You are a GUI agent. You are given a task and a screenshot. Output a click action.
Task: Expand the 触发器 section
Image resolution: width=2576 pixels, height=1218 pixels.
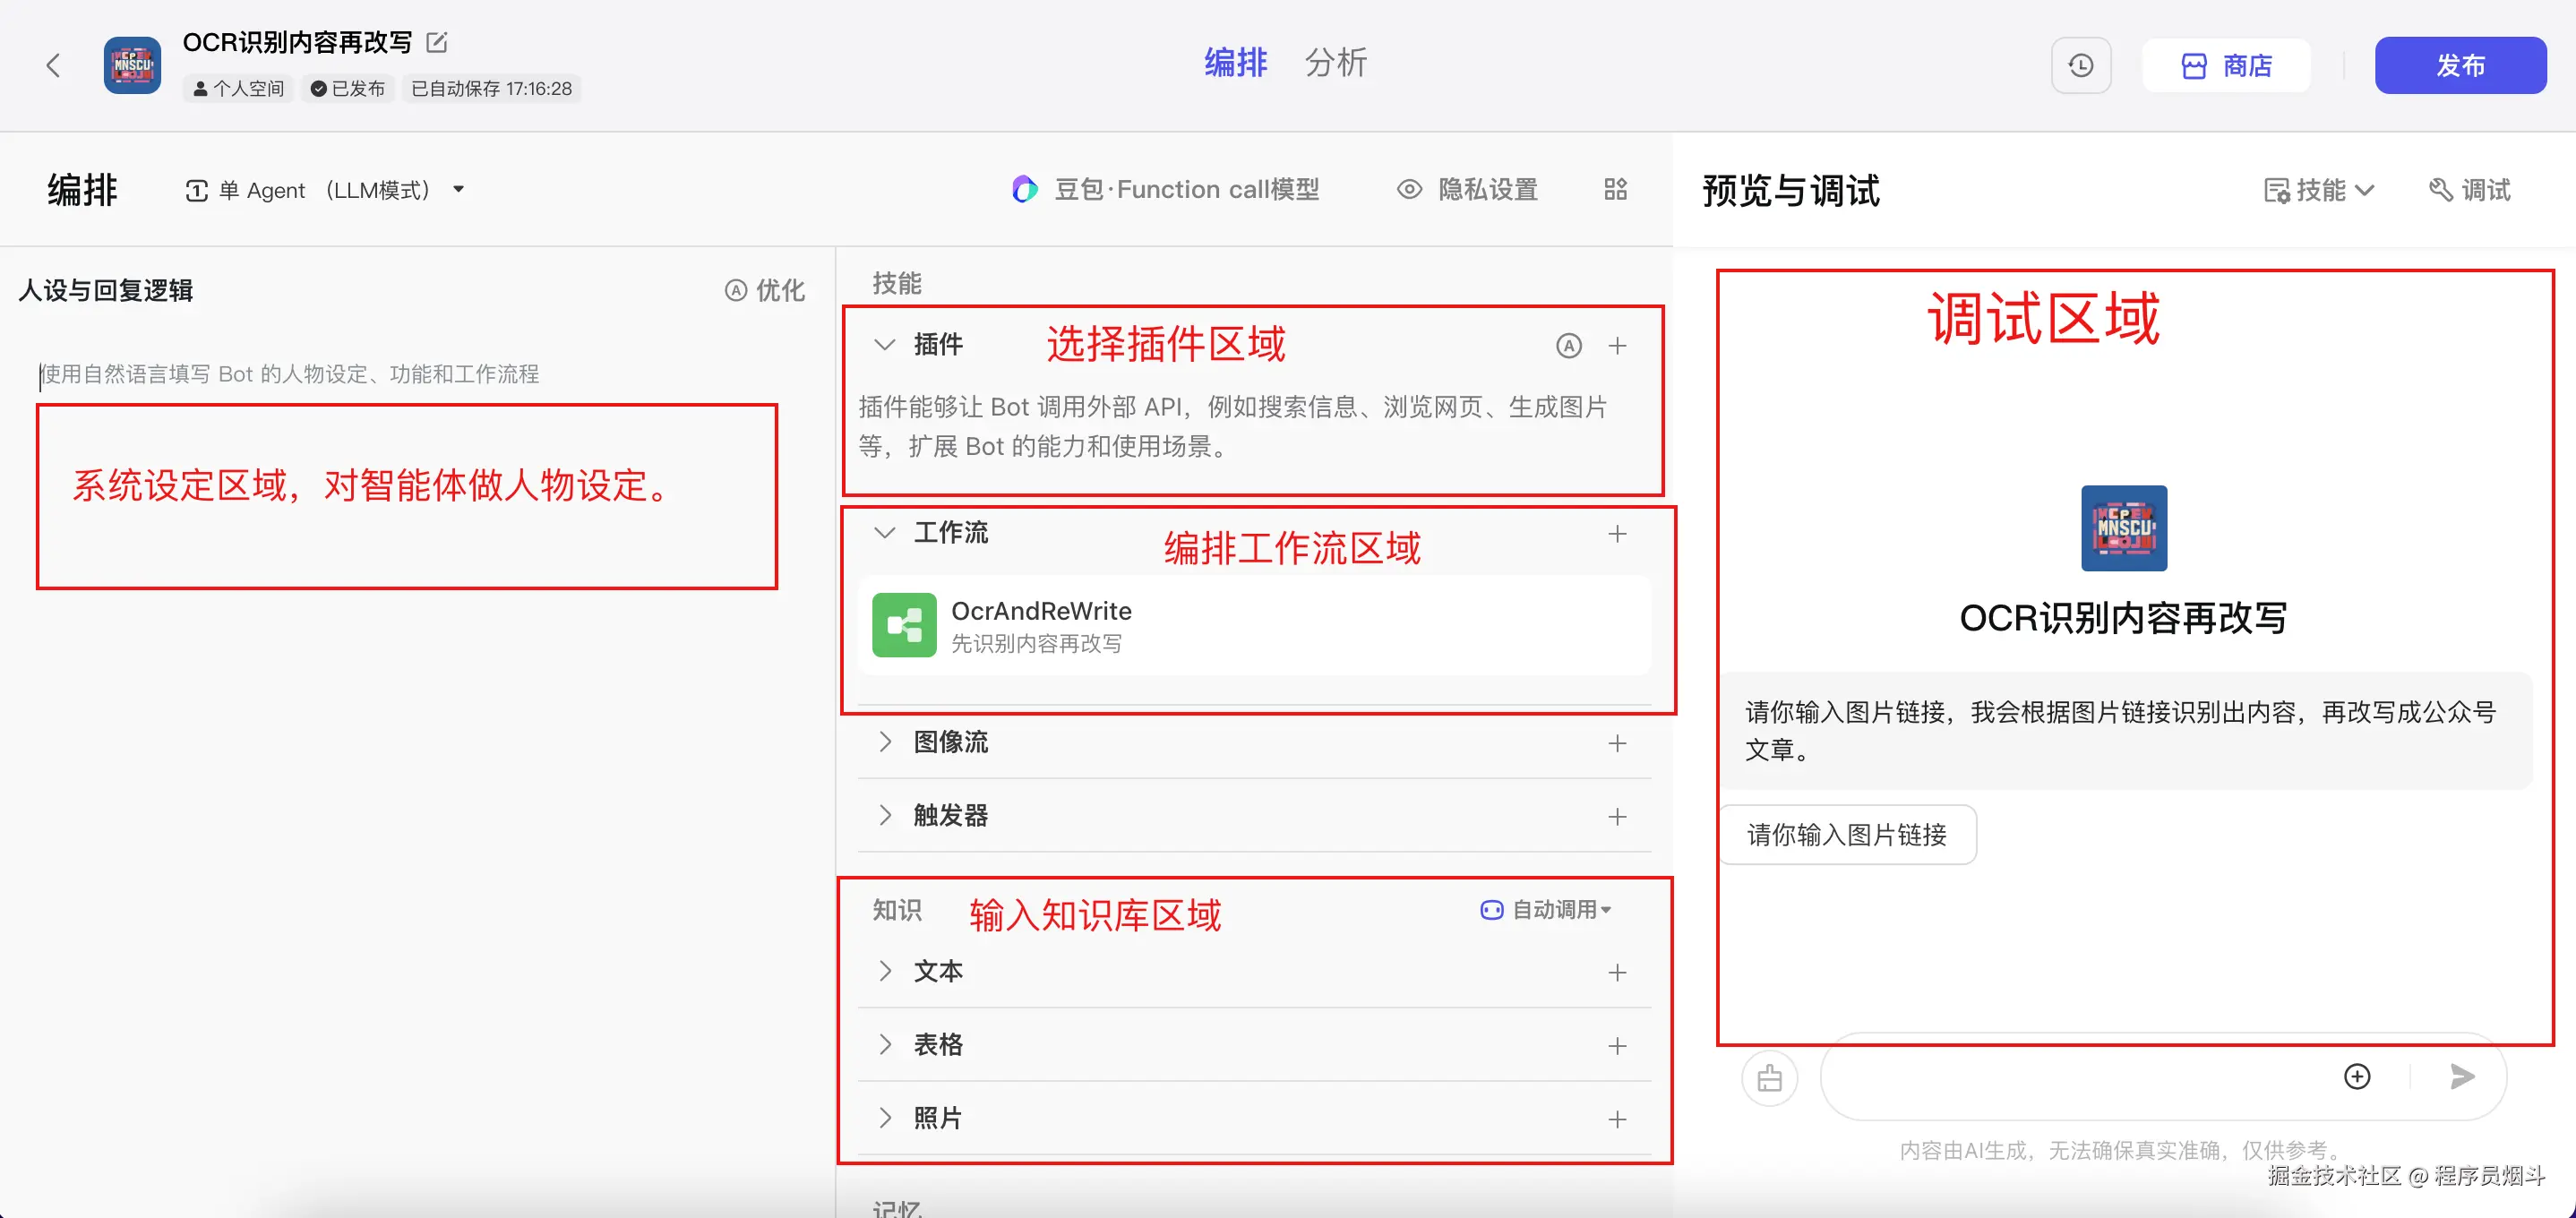point(884,815)
